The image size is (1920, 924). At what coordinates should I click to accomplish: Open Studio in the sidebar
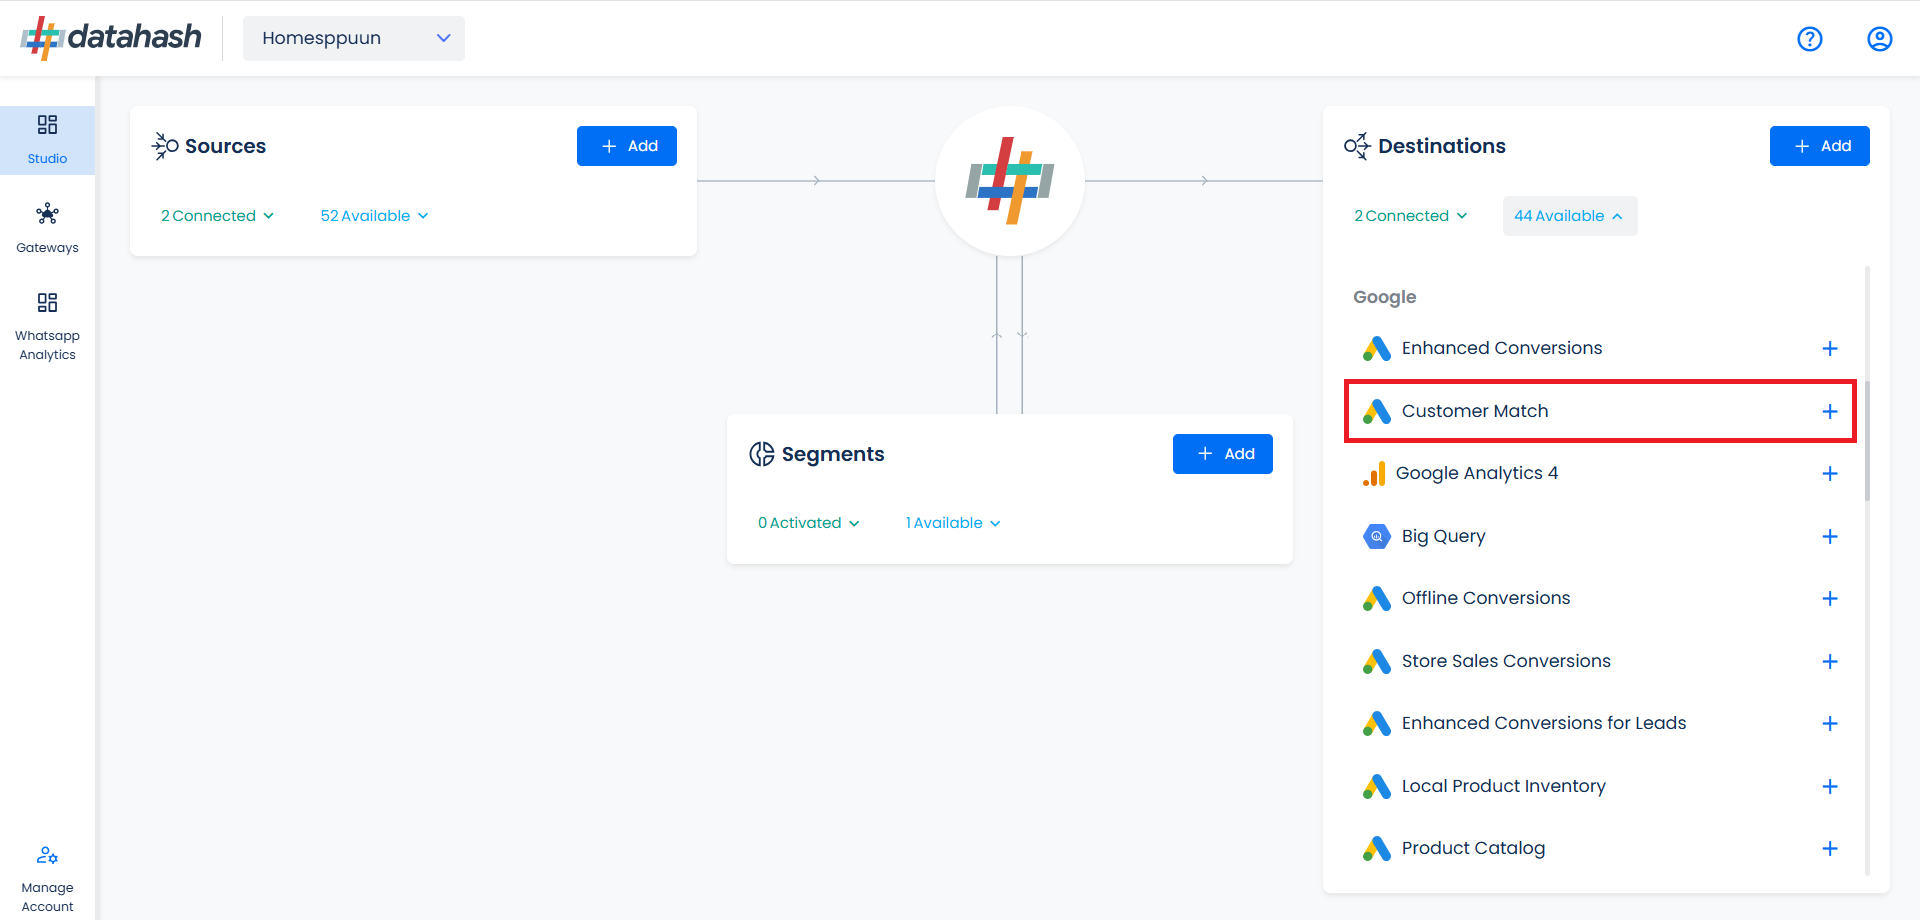coord(47,140)
